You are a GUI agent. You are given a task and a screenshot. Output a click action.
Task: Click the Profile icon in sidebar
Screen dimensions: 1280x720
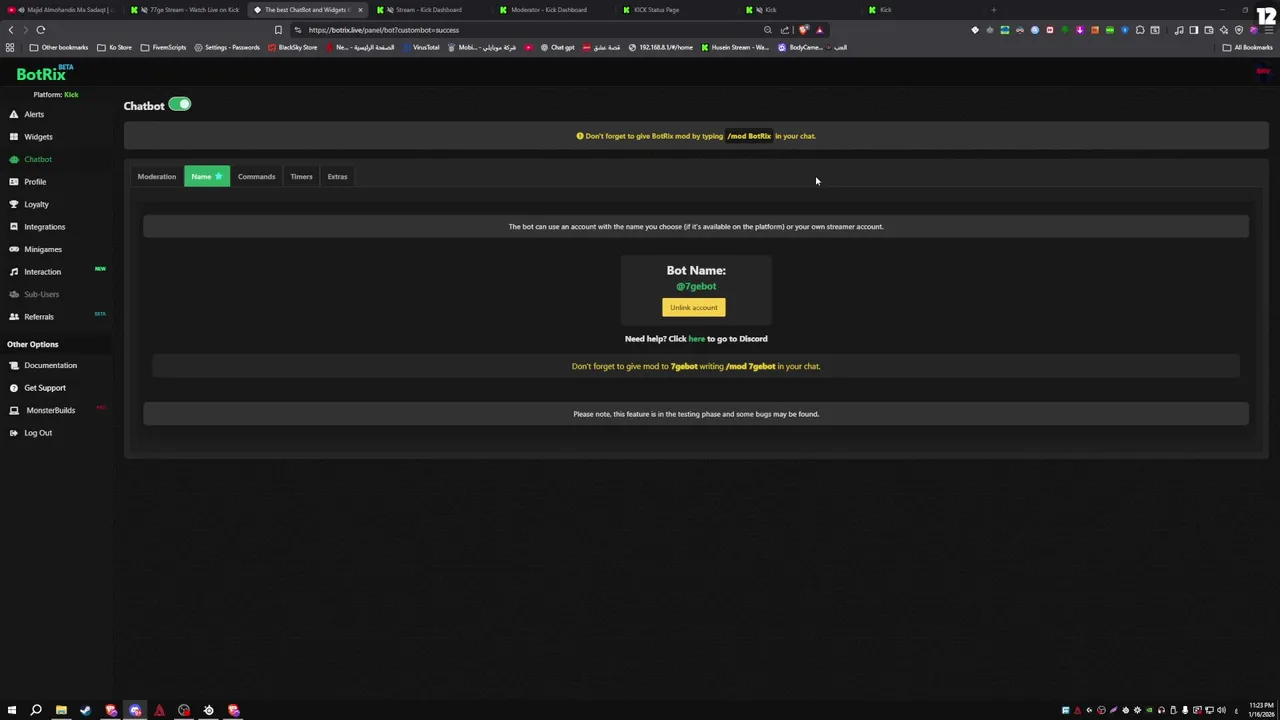pos(13,182)
